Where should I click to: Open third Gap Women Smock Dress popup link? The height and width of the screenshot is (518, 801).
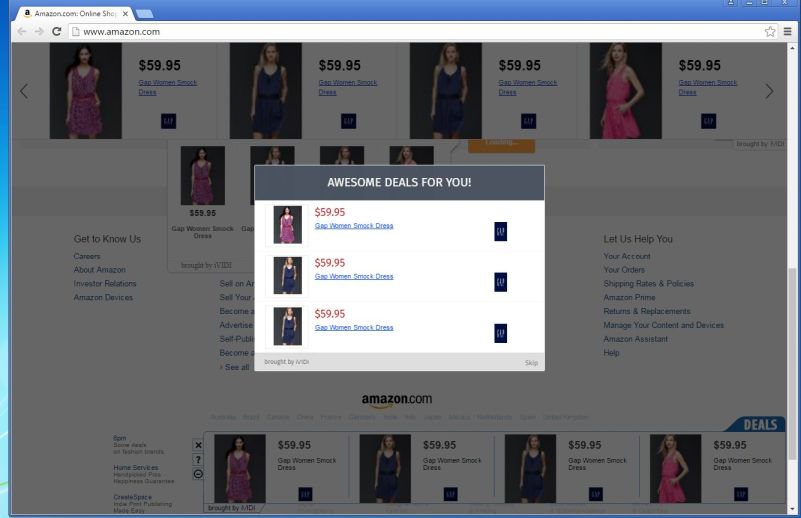pyautogui.click(x=354, y=327)
